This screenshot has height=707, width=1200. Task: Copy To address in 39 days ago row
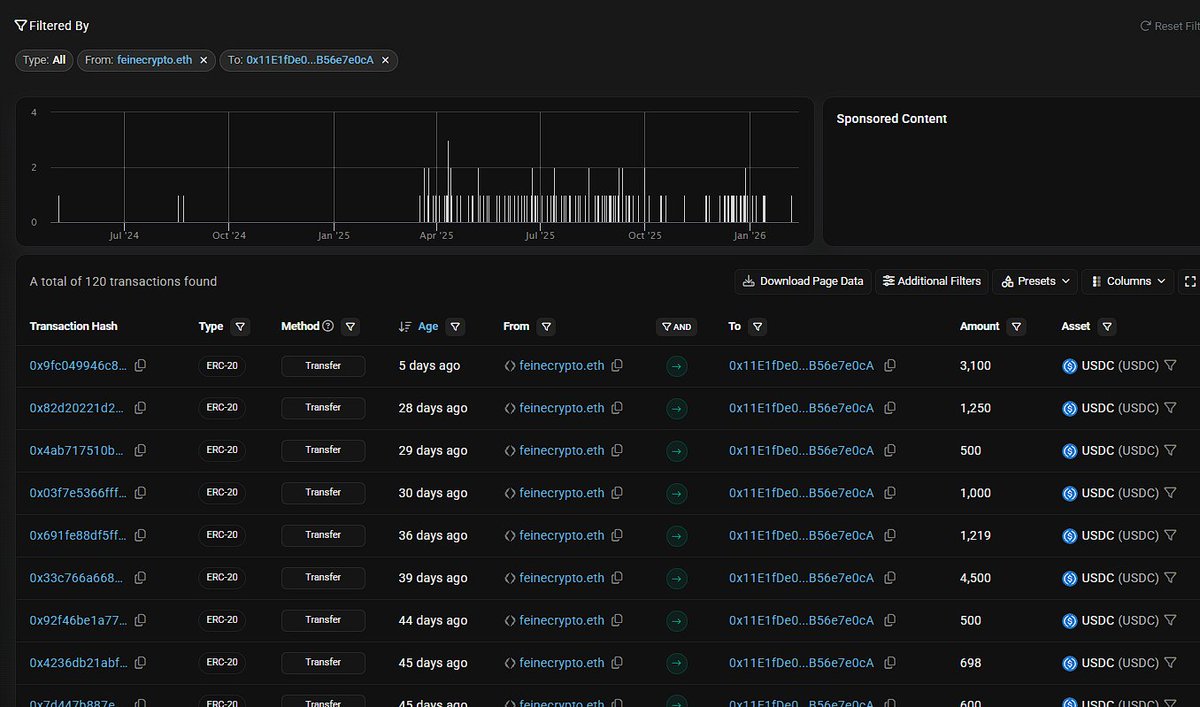(x=890, y=578)
